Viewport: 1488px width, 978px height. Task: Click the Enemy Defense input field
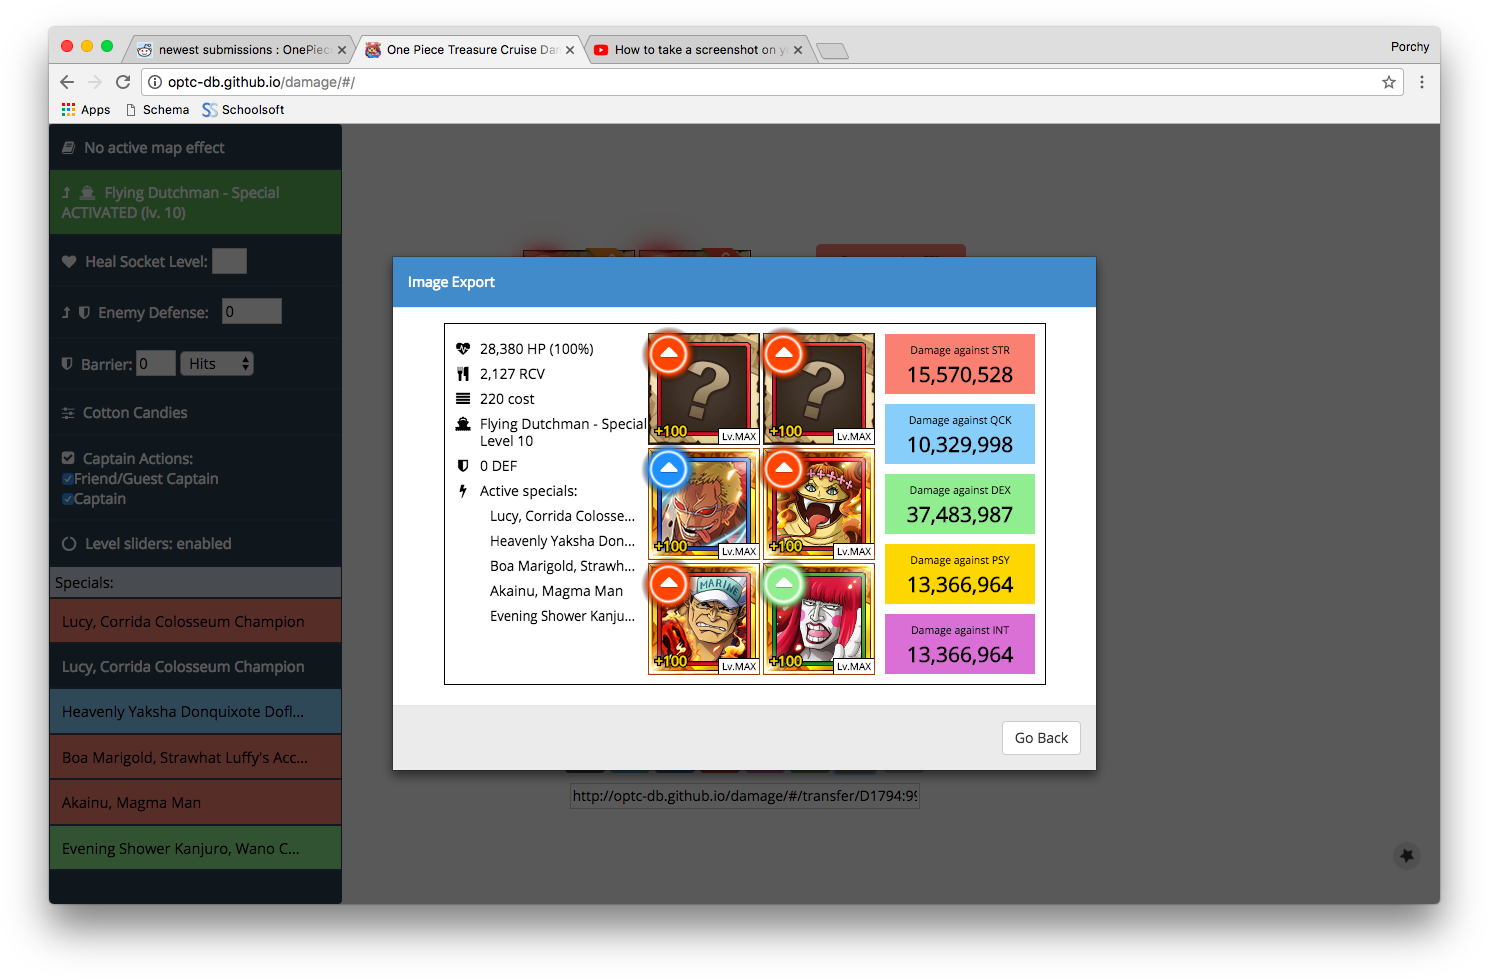pos(252,312)
